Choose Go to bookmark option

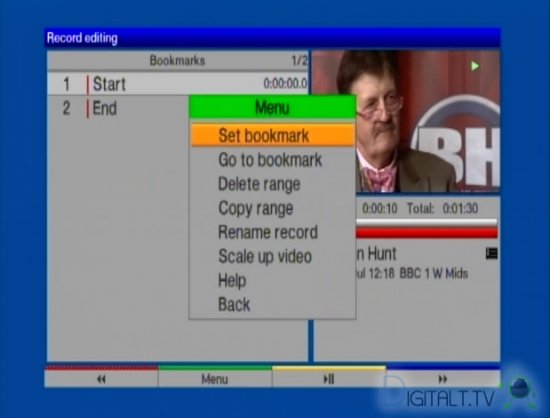pyautogui.click(x=270, y=160)
